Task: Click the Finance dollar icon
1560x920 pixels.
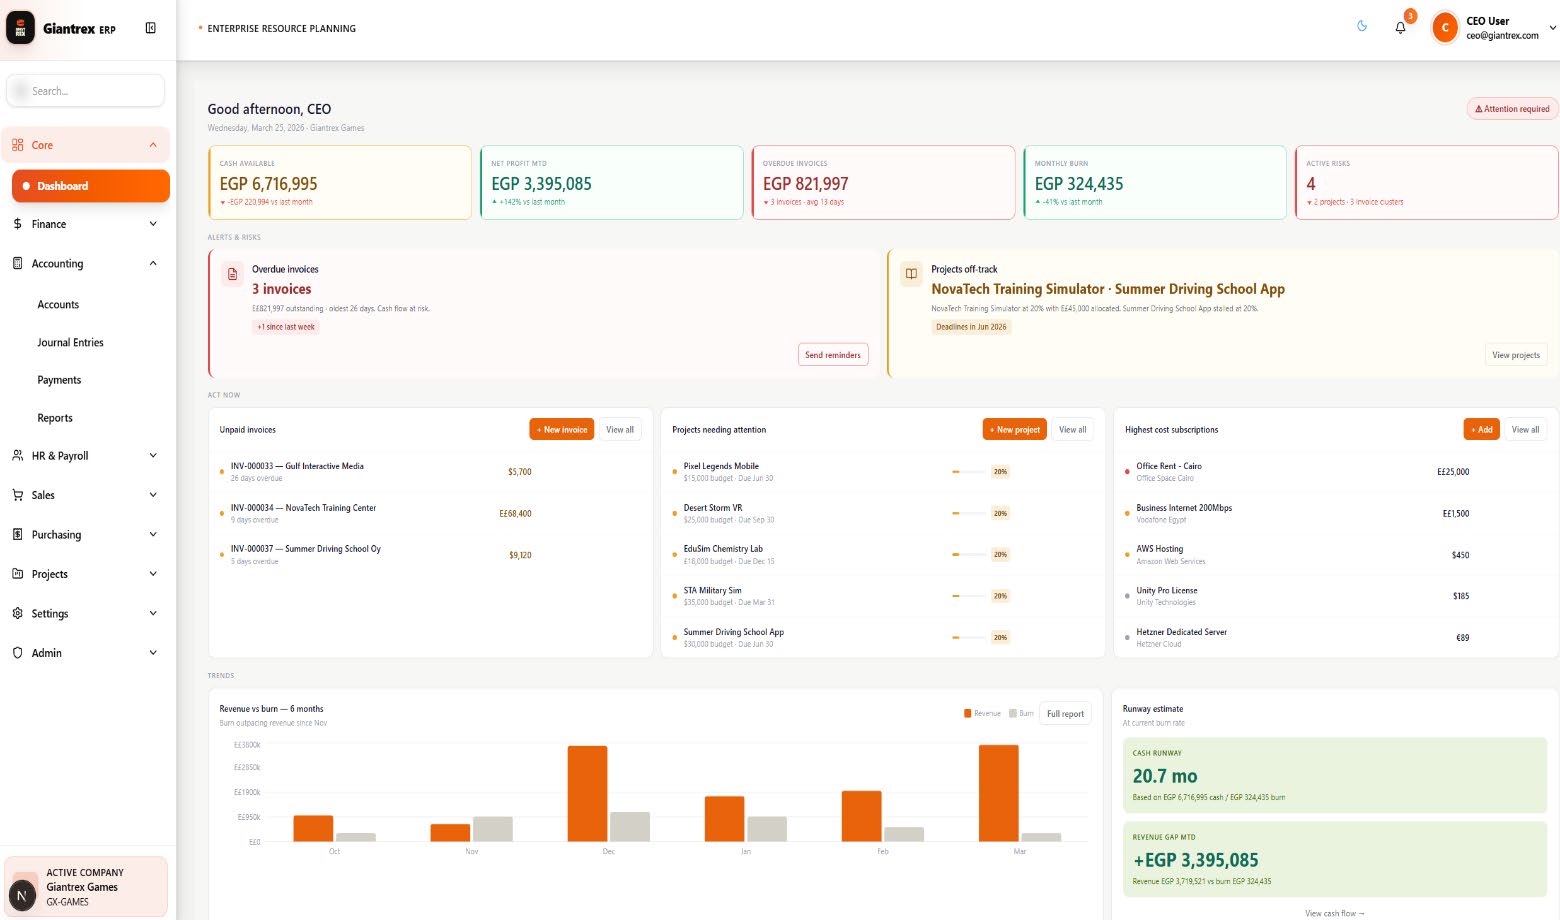Action: click(x=18, y=224)
